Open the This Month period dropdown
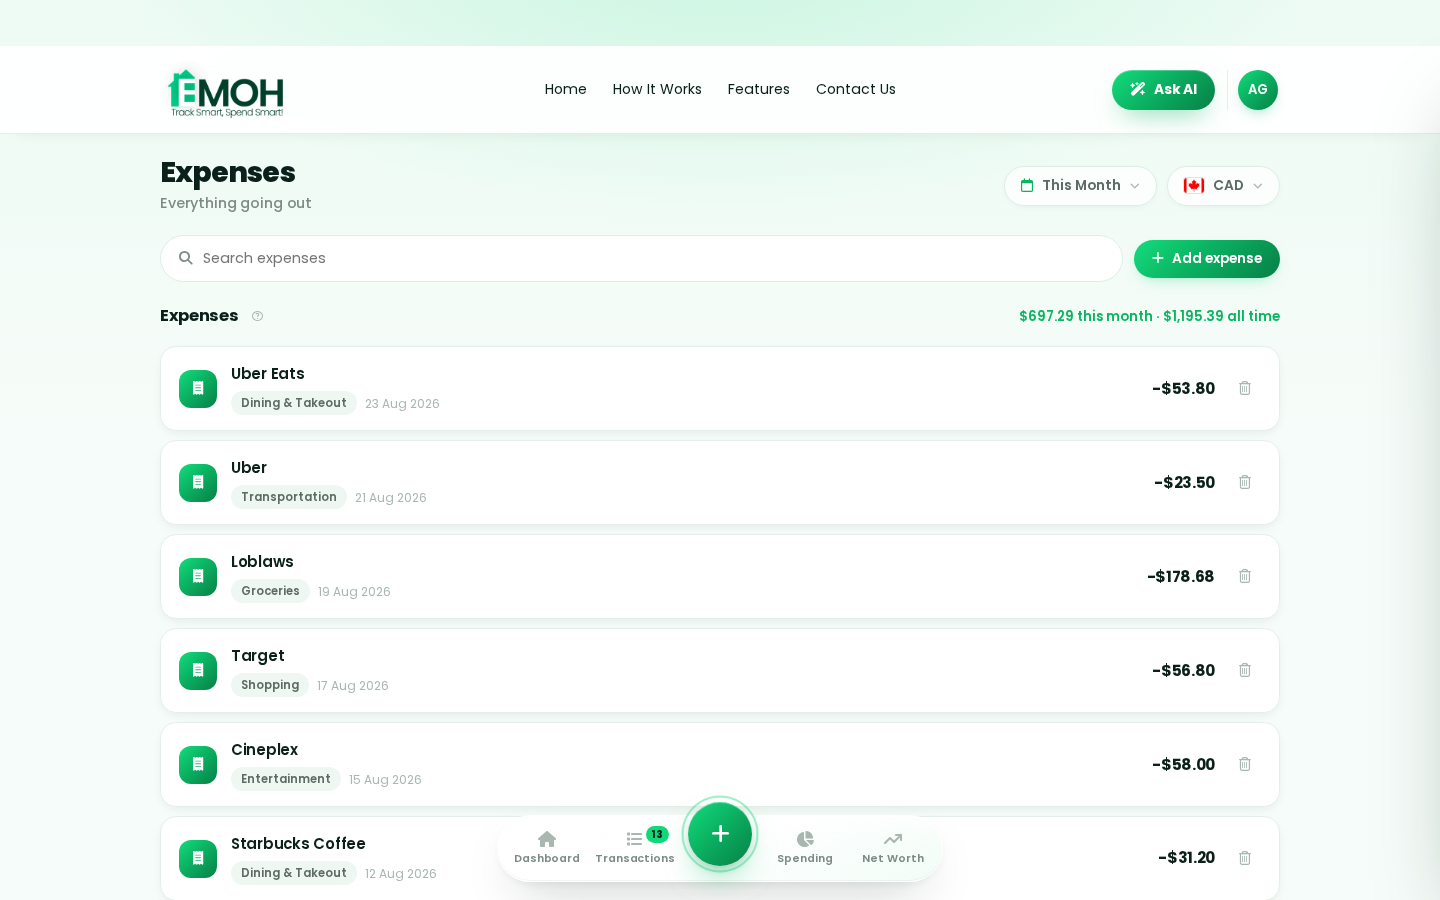Screen dimensions: 1440x900 pyautogui.click(x=1080, y=186)
